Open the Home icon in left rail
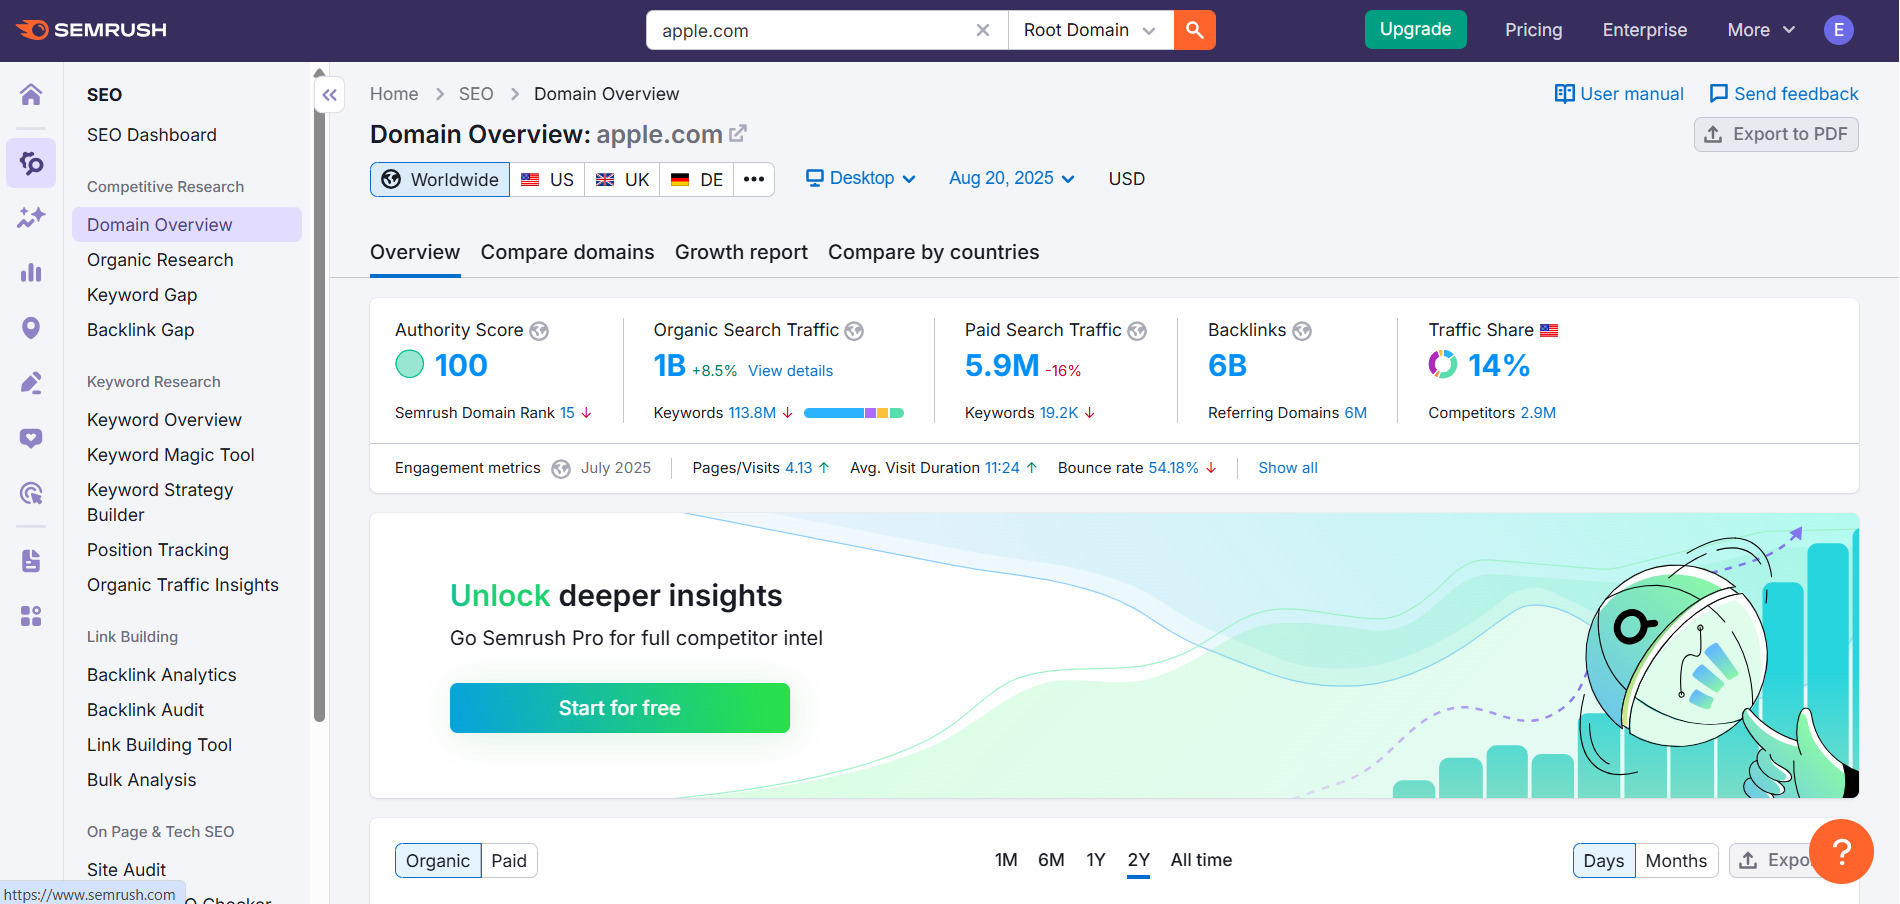This screenshot has width=1900, height=904. pyautogui.click(x=31, y=95)
